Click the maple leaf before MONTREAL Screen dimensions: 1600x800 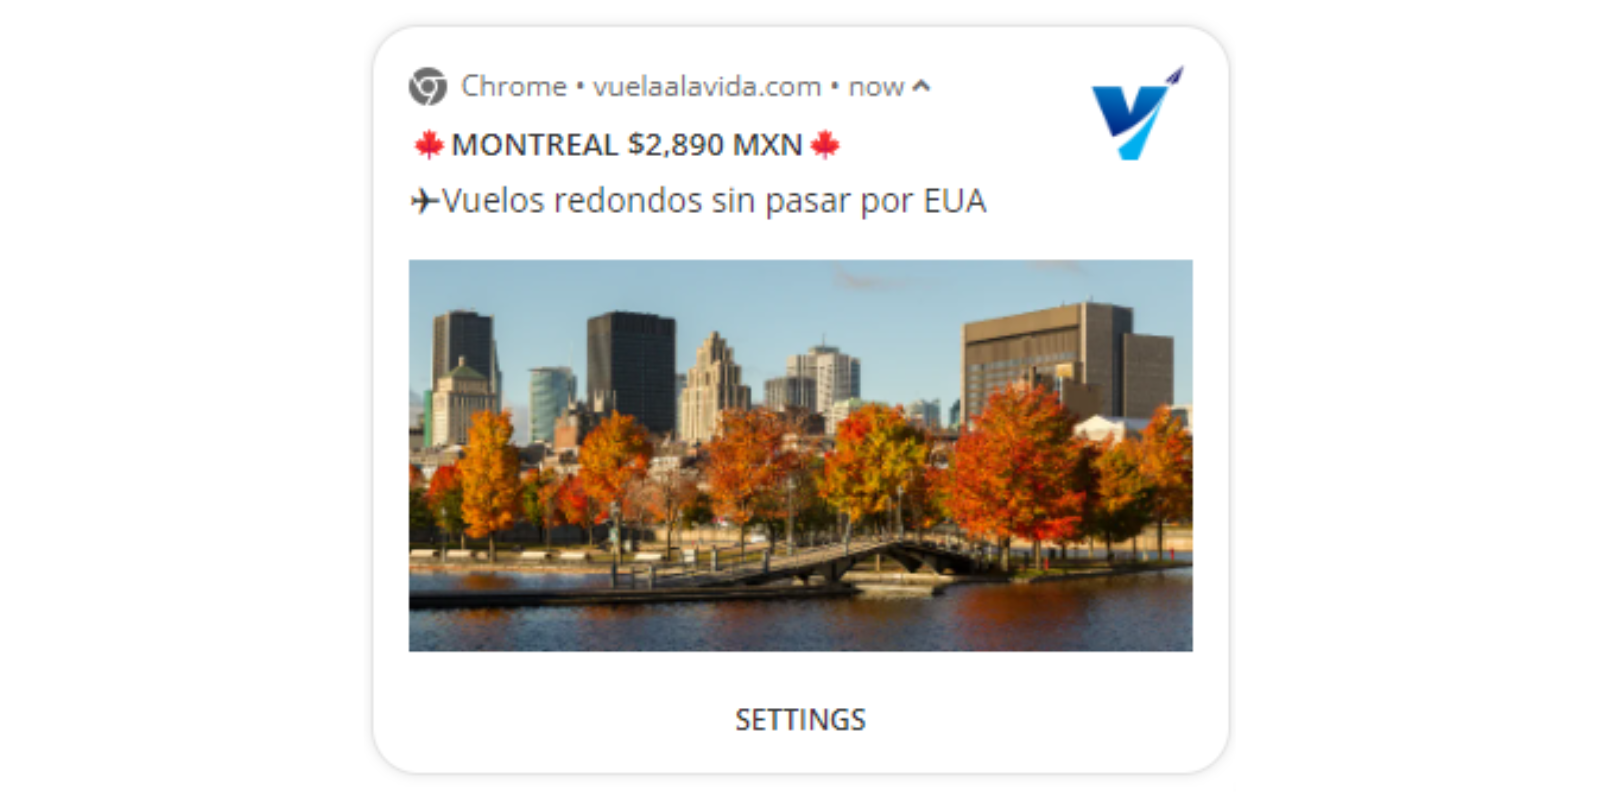429,145
